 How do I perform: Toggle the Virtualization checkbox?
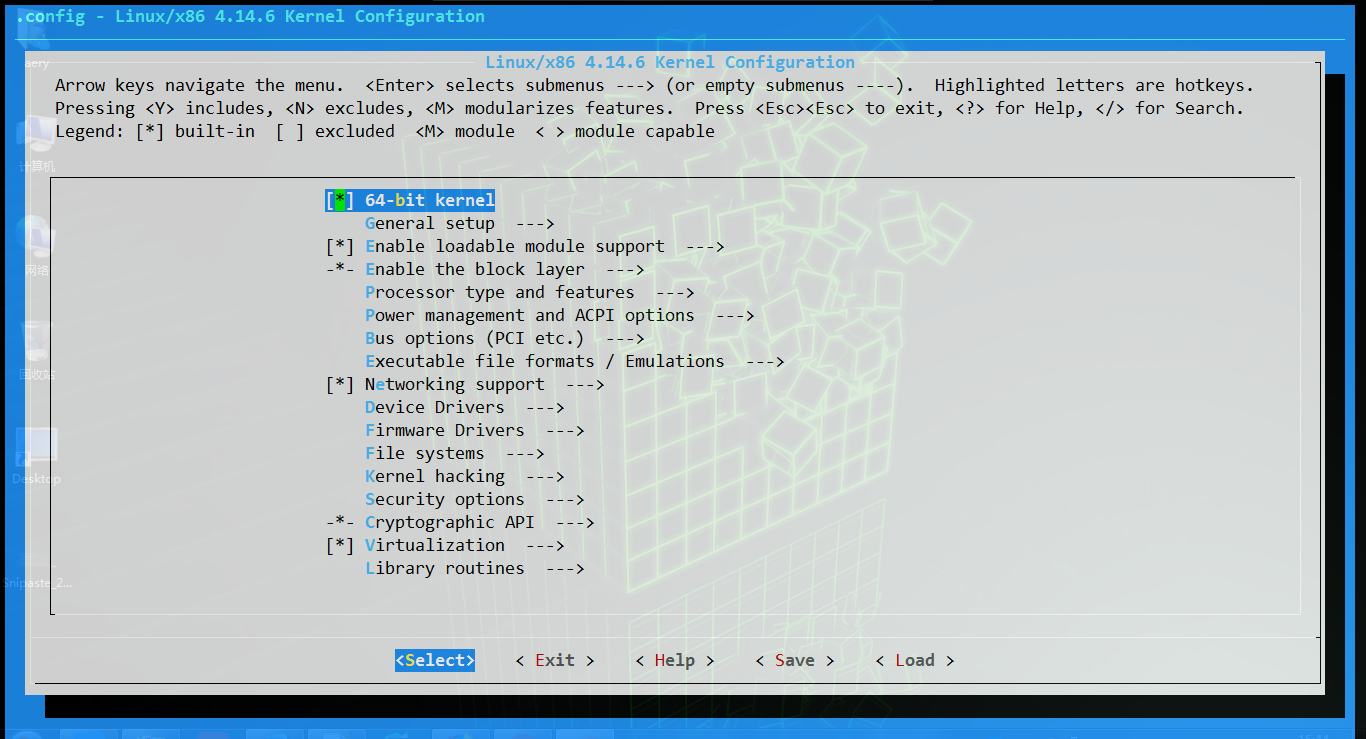point(340,545)
